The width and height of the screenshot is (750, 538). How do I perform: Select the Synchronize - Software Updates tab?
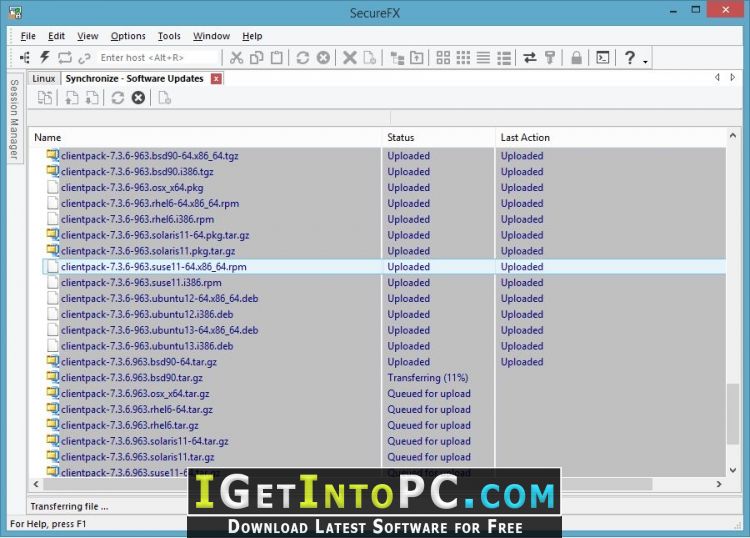[134, 78]
